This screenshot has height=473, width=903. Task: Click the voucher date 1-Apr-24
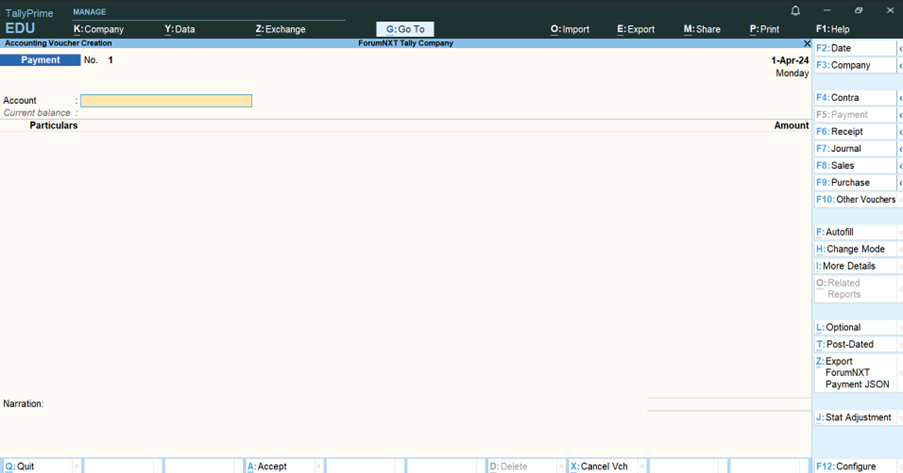point(790,60)
